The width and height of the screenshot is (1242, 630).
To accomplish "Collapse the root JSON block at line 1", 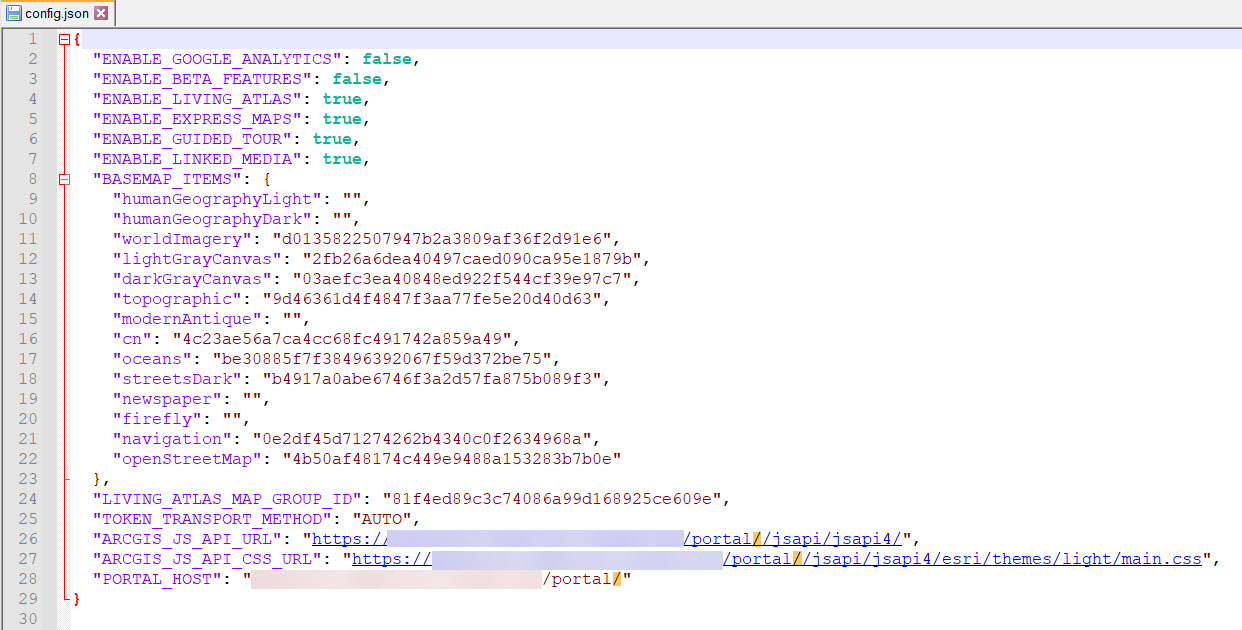I will pos(64,38).
